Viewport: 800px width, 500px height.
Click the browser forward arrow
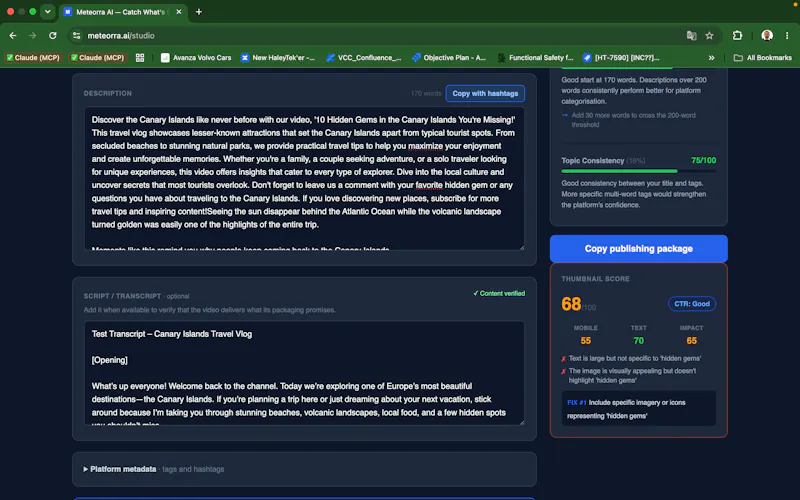click(x=33, y=36)
